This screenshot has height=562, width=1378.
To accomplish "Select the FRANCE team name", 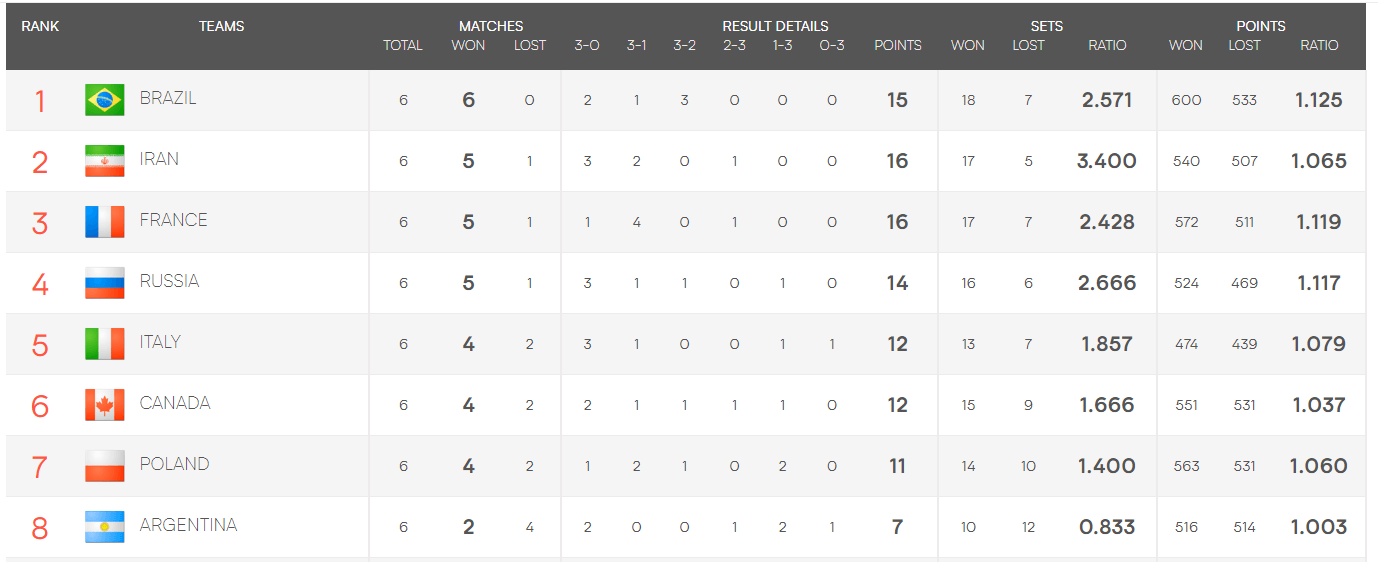I will point(174,220).
